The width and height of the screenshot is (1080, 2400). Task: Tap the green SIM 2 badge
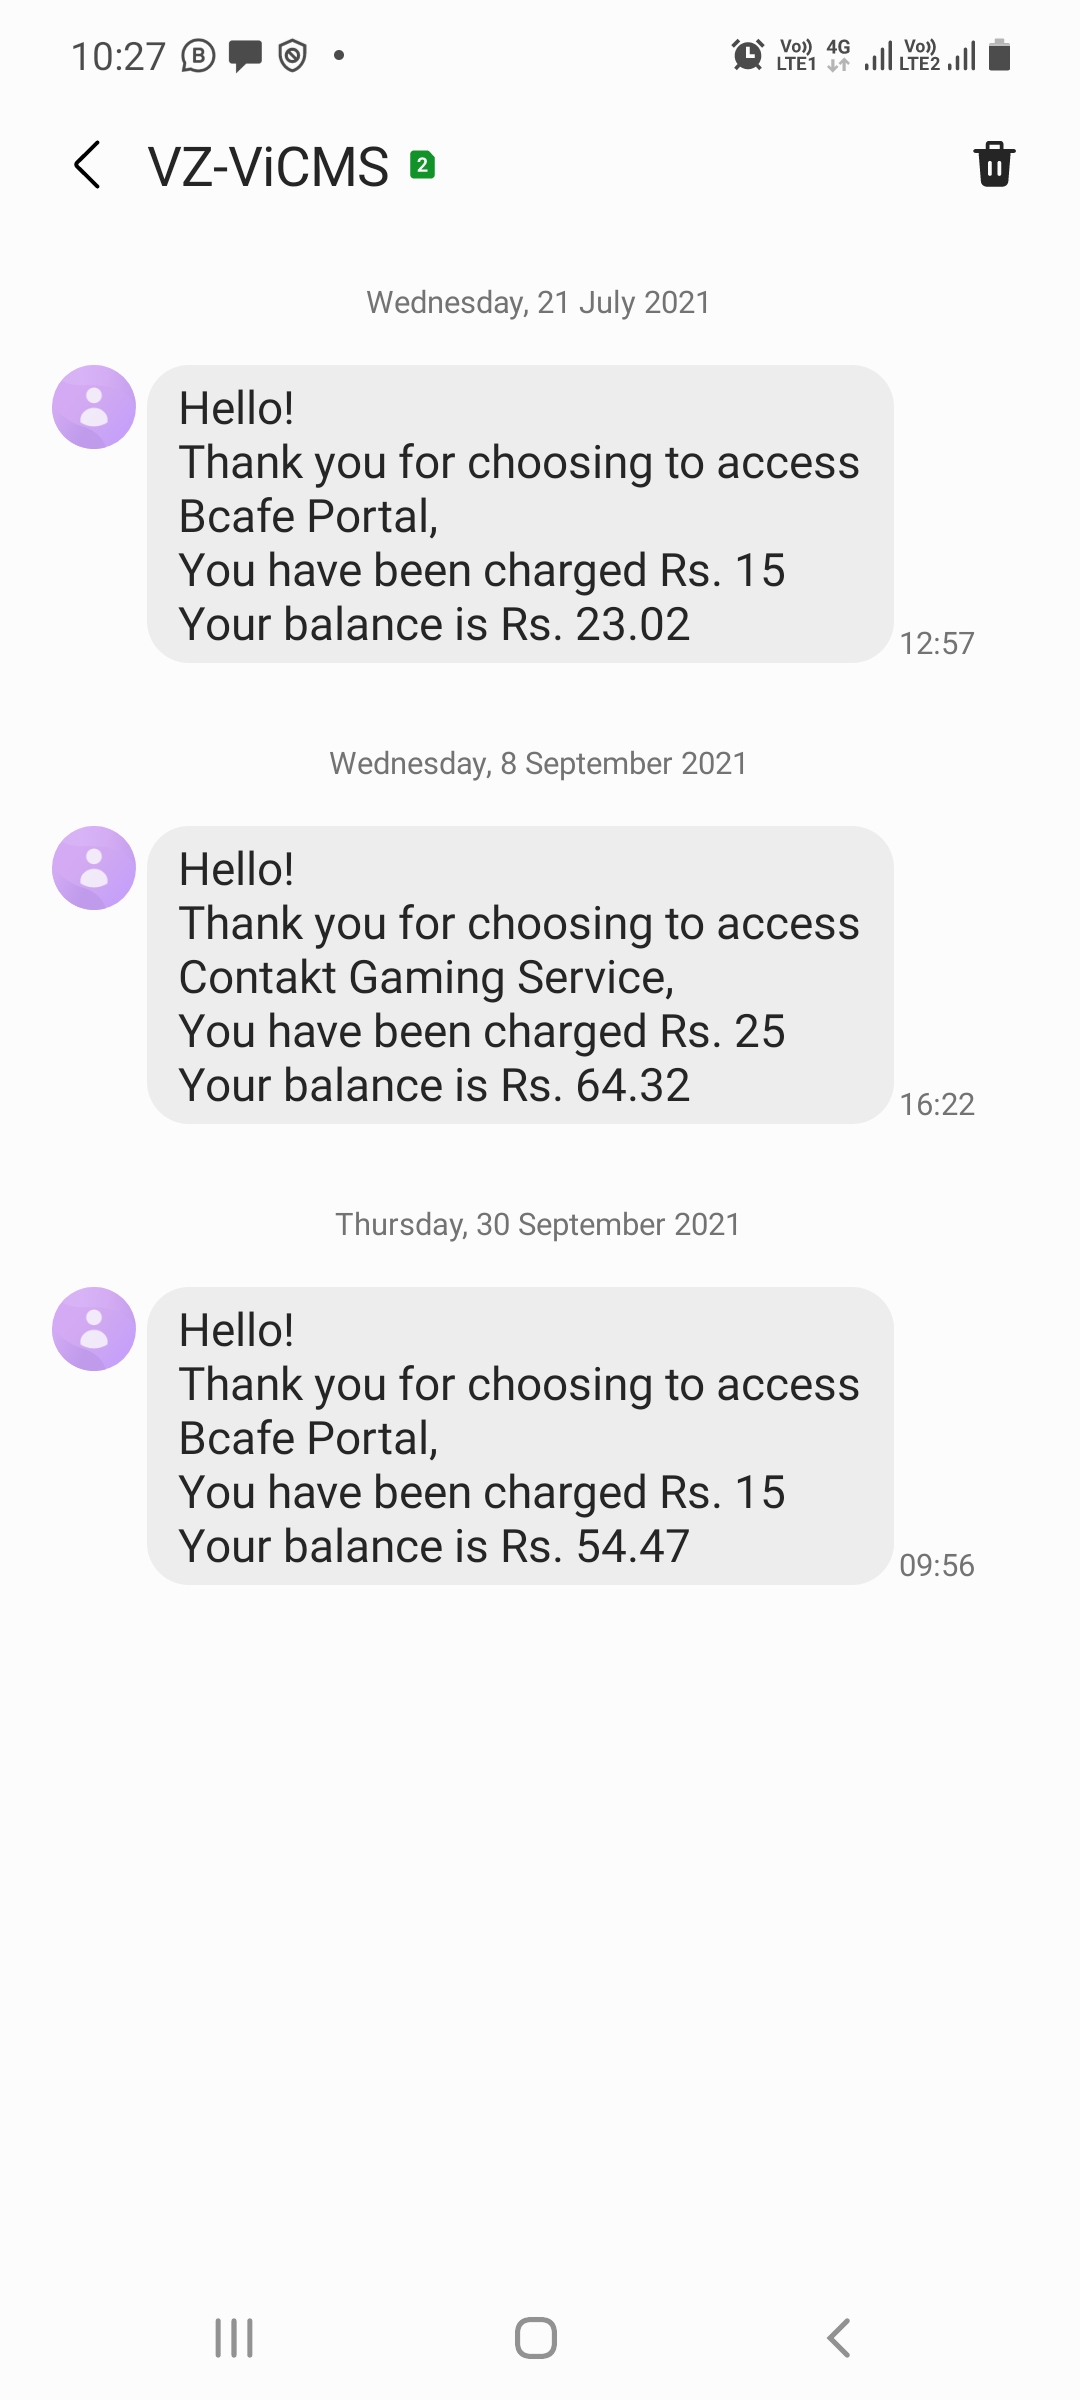423,165
